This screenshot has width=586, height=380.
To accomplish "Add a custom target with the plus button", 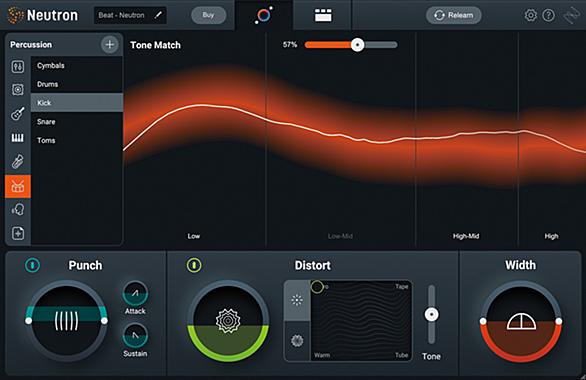I will [110, 44].
